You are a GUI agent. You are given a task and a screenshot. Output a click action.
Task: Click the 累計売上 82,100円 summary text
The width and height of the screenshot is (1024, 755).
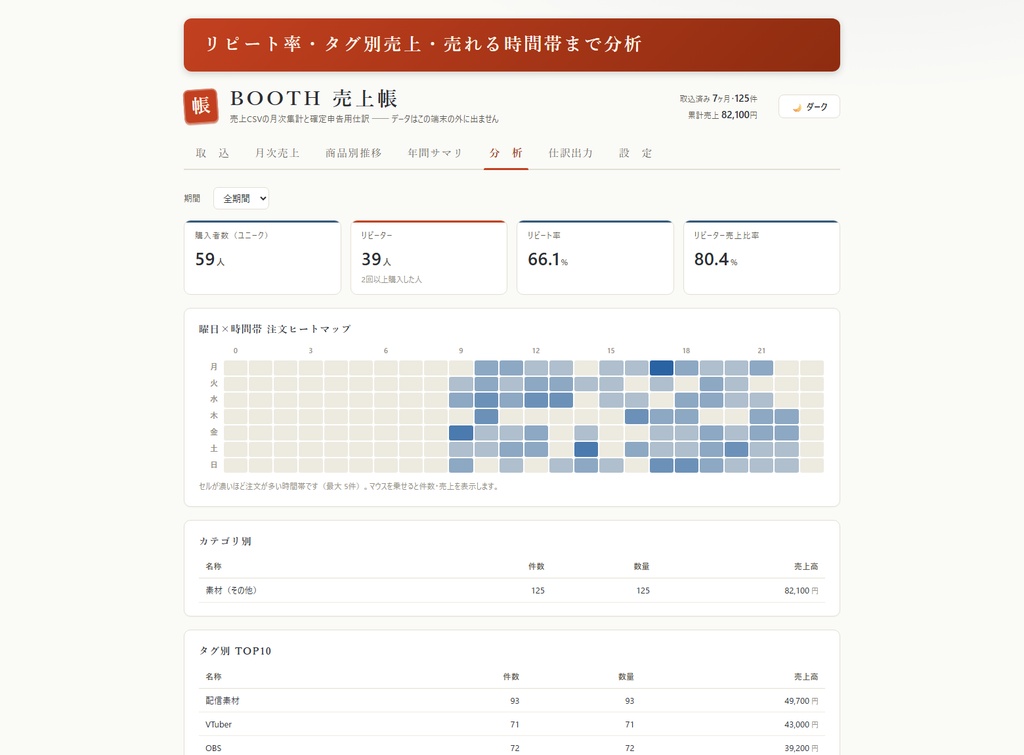click(722, 115)
